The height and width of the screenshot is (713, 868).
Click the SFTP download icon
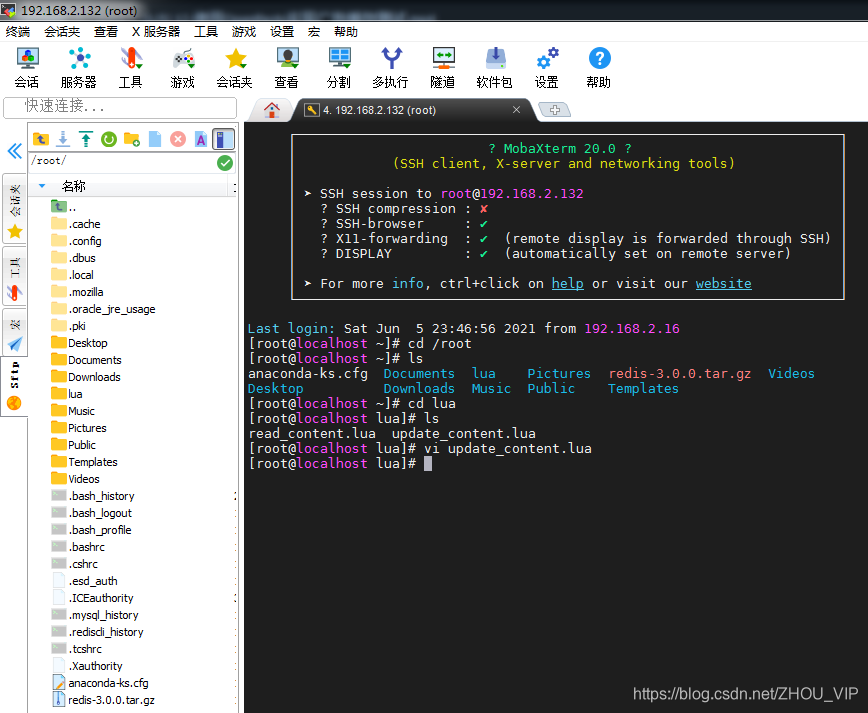[63, 139]
